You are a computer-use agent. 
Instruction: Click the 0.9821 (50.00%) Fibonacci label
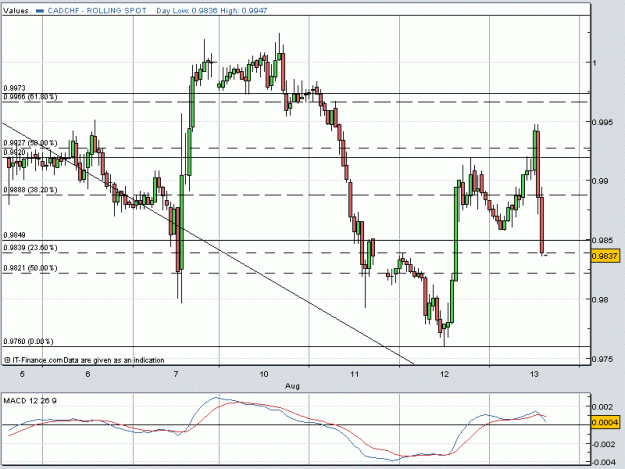pos(30,268)
